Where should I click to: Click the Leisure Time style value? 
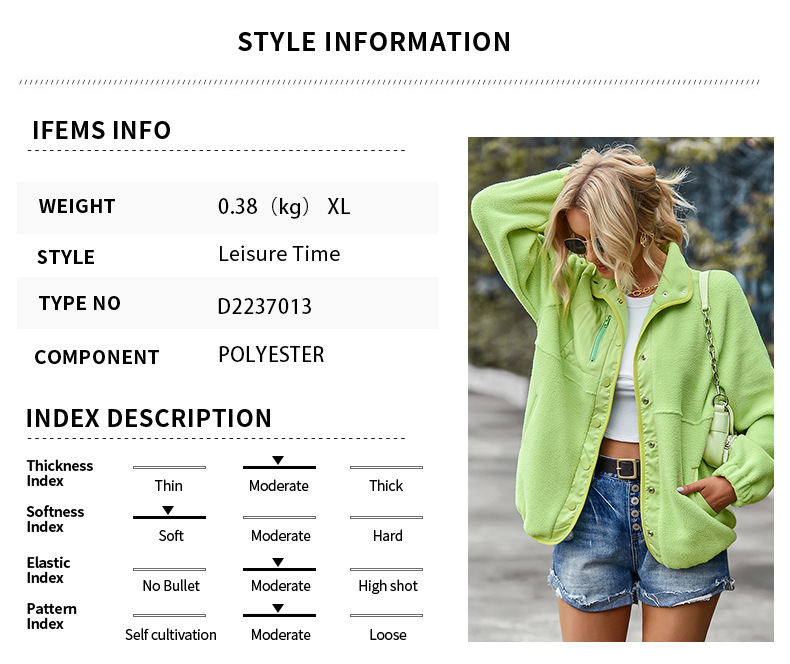279,254
